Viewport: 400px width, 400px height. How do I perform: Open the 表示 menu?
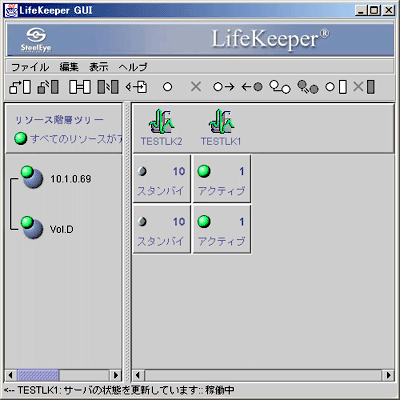pos(99,67)
